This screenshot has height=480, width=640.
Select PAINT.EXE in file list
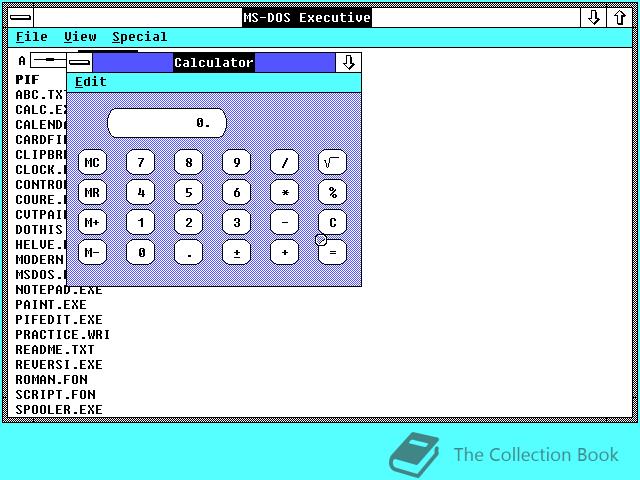(x=51, y=304)
